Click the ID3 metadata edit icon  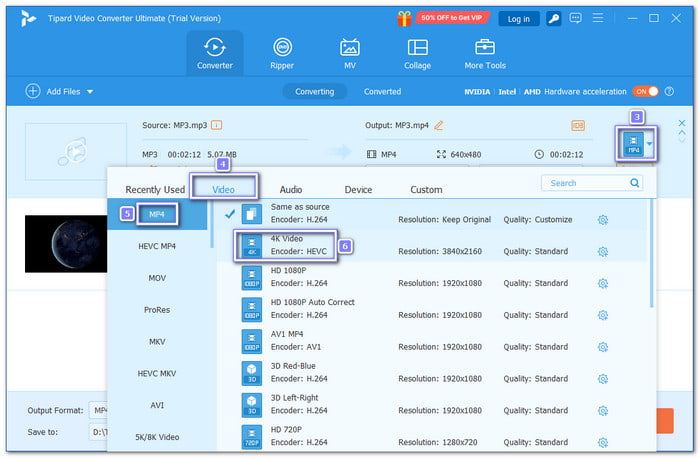(578, 125)
